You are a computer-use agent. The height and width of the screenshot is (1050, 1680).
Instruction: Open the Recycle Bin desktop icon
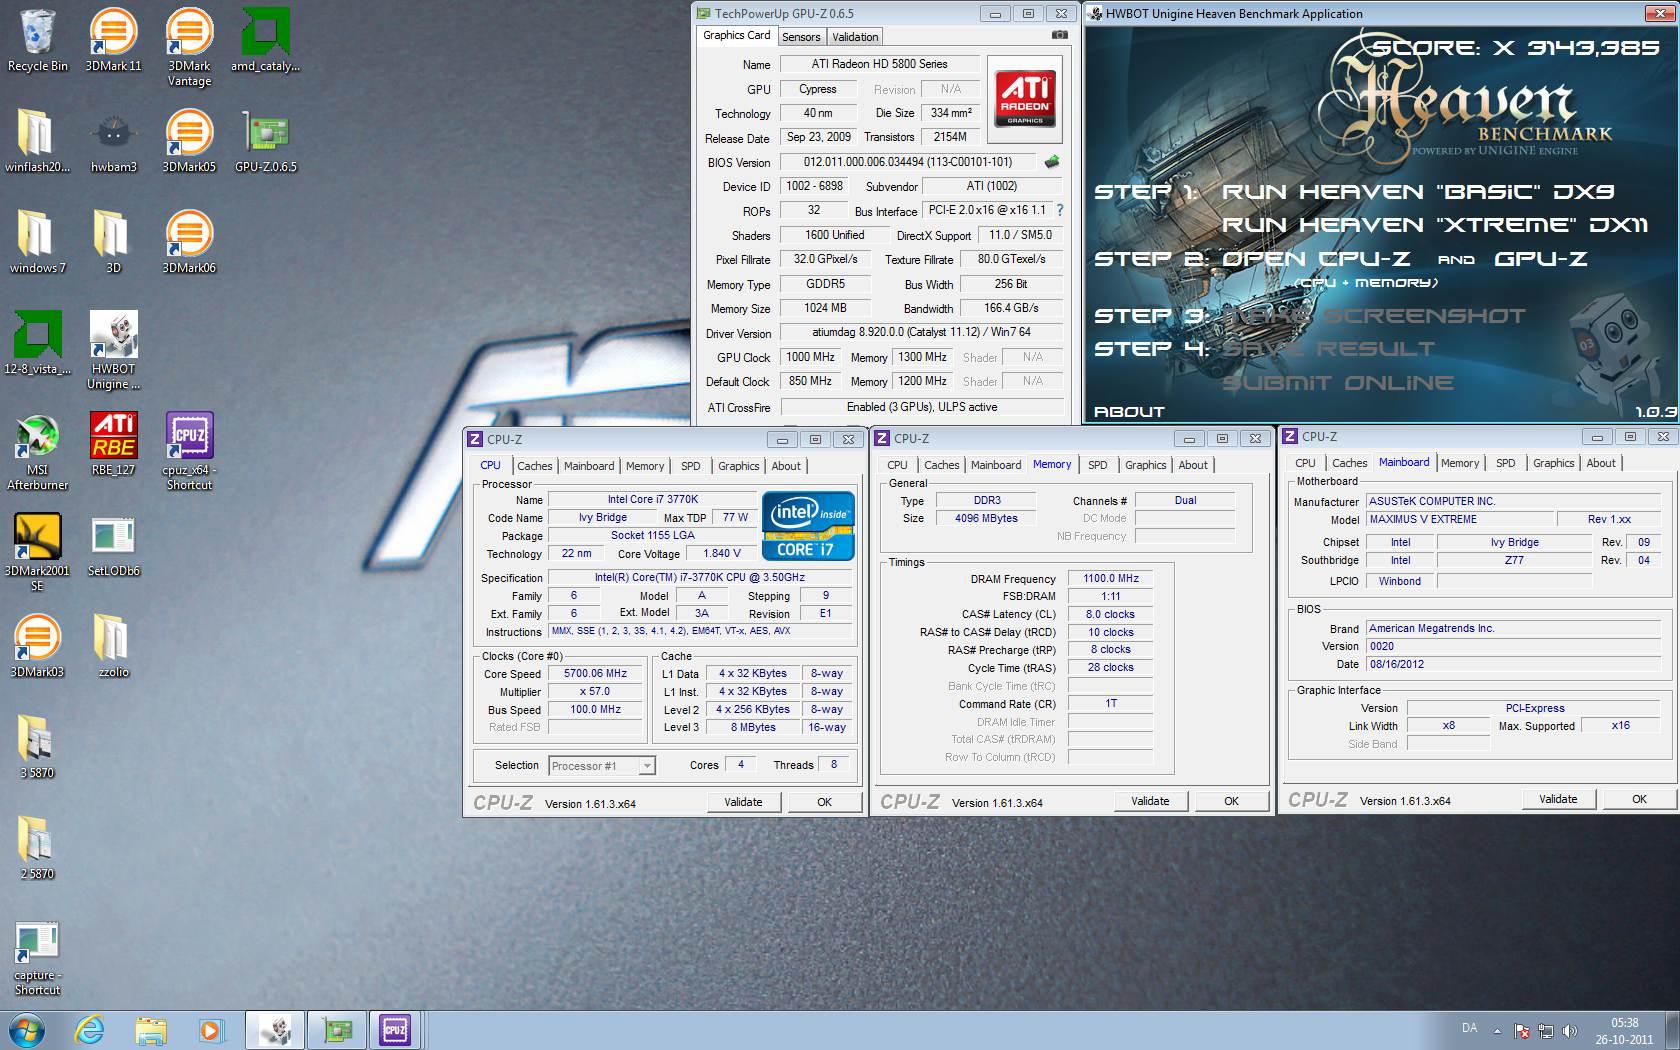click(37, 40)
